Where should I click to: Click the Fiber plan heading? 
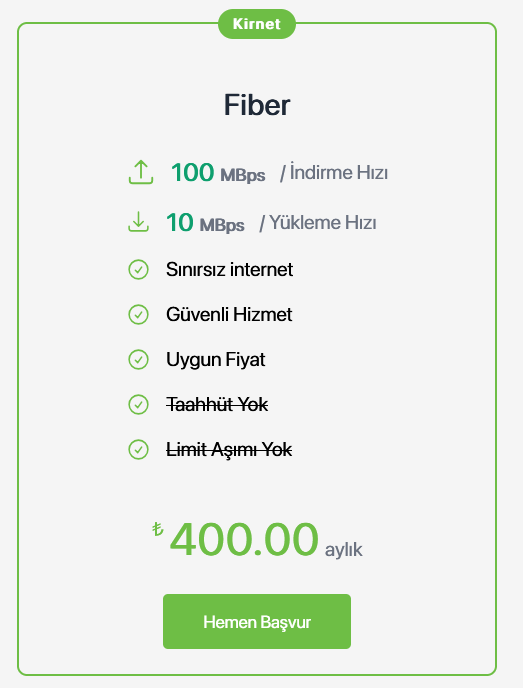pyautogui.click(x=257, y=105)
